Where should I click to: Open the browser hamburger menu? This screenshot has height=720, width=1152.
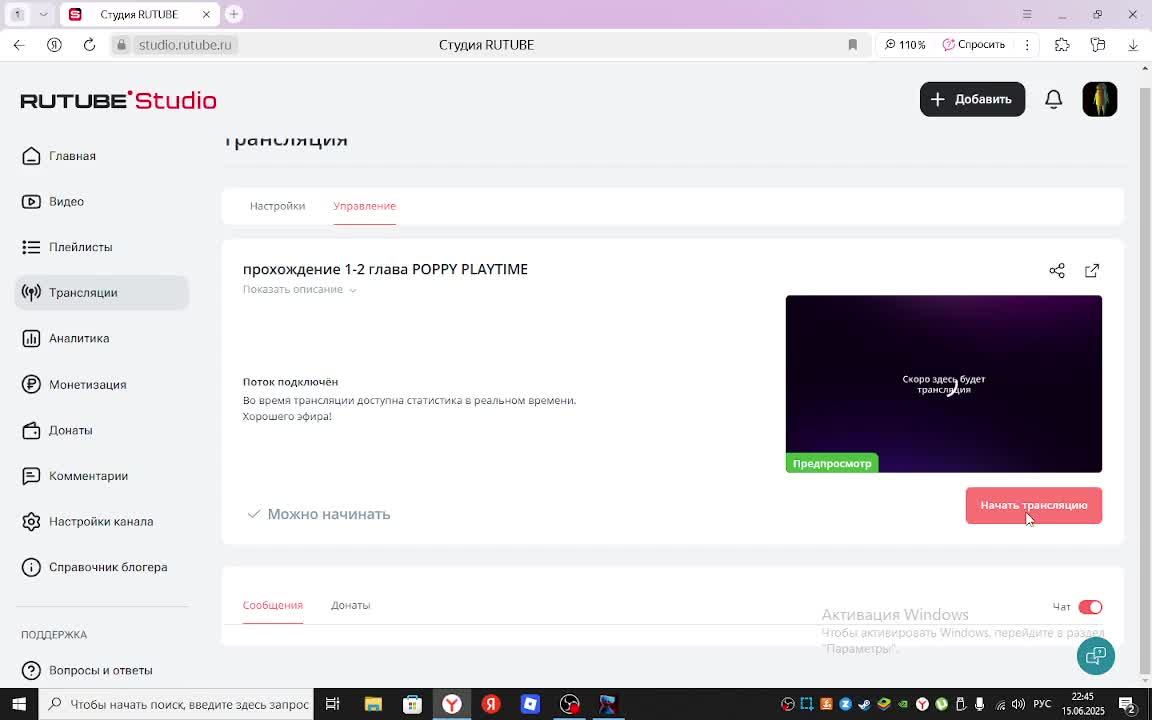(1027, 14)
